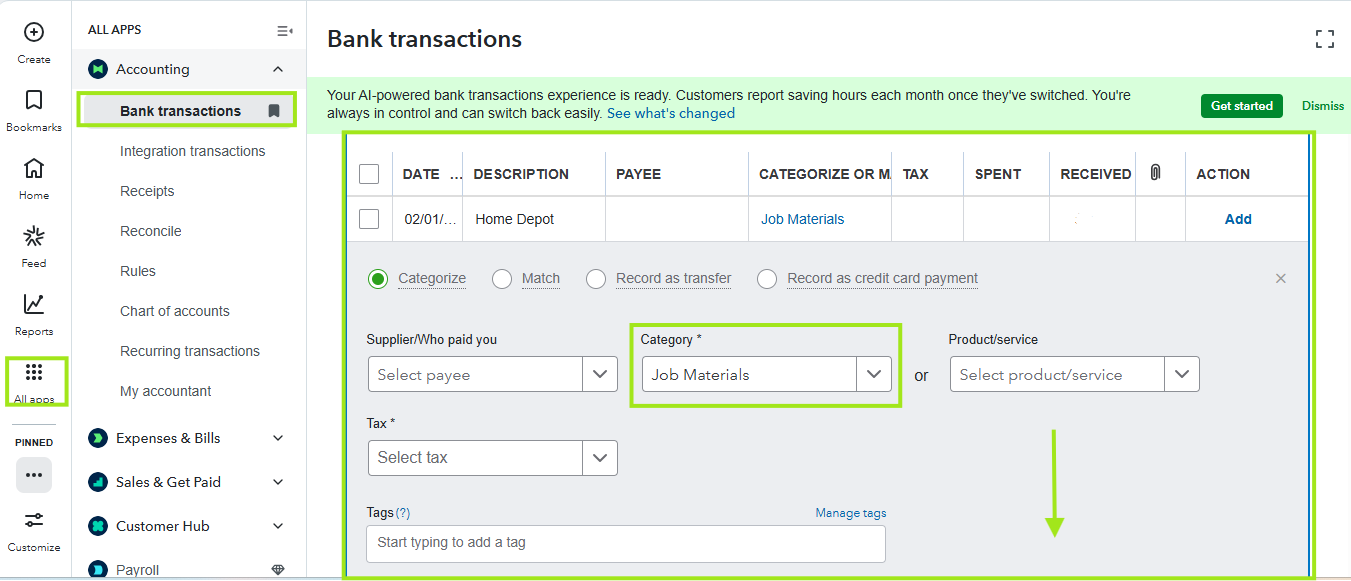Open the Manage tags link
This screenshot has height=581, width=1351.
850,513
